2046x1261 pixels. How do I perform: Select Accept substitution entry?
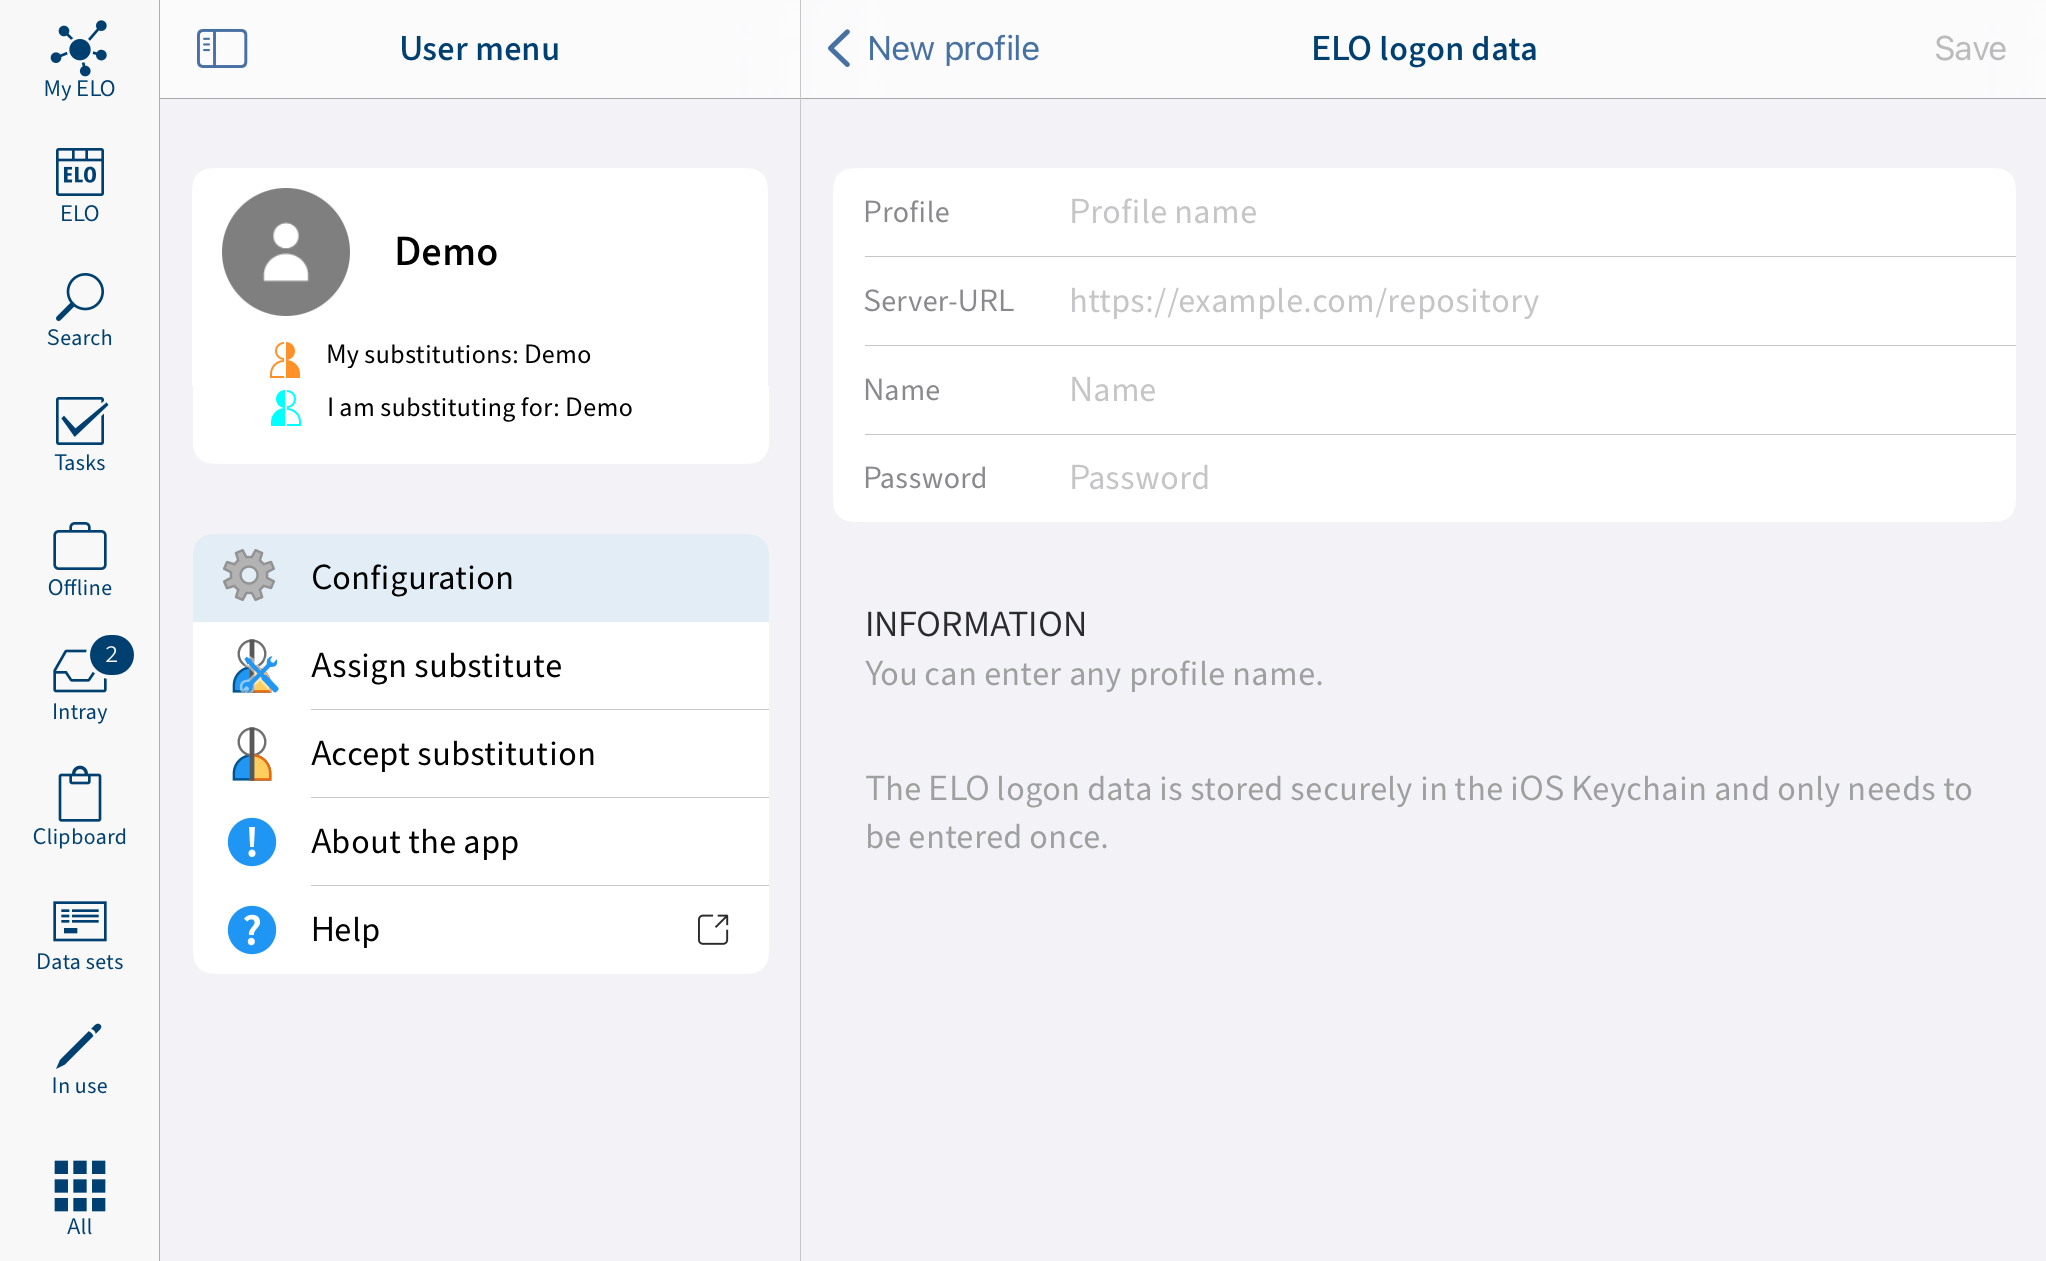point(481,754)
